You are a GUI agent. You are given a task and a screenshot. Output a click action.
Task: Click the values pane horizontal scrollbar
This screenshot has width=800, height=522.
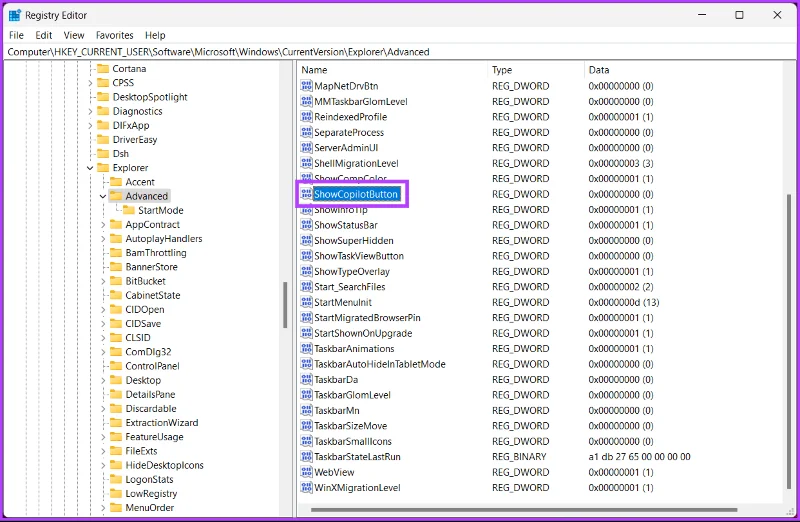coord(524,510)
